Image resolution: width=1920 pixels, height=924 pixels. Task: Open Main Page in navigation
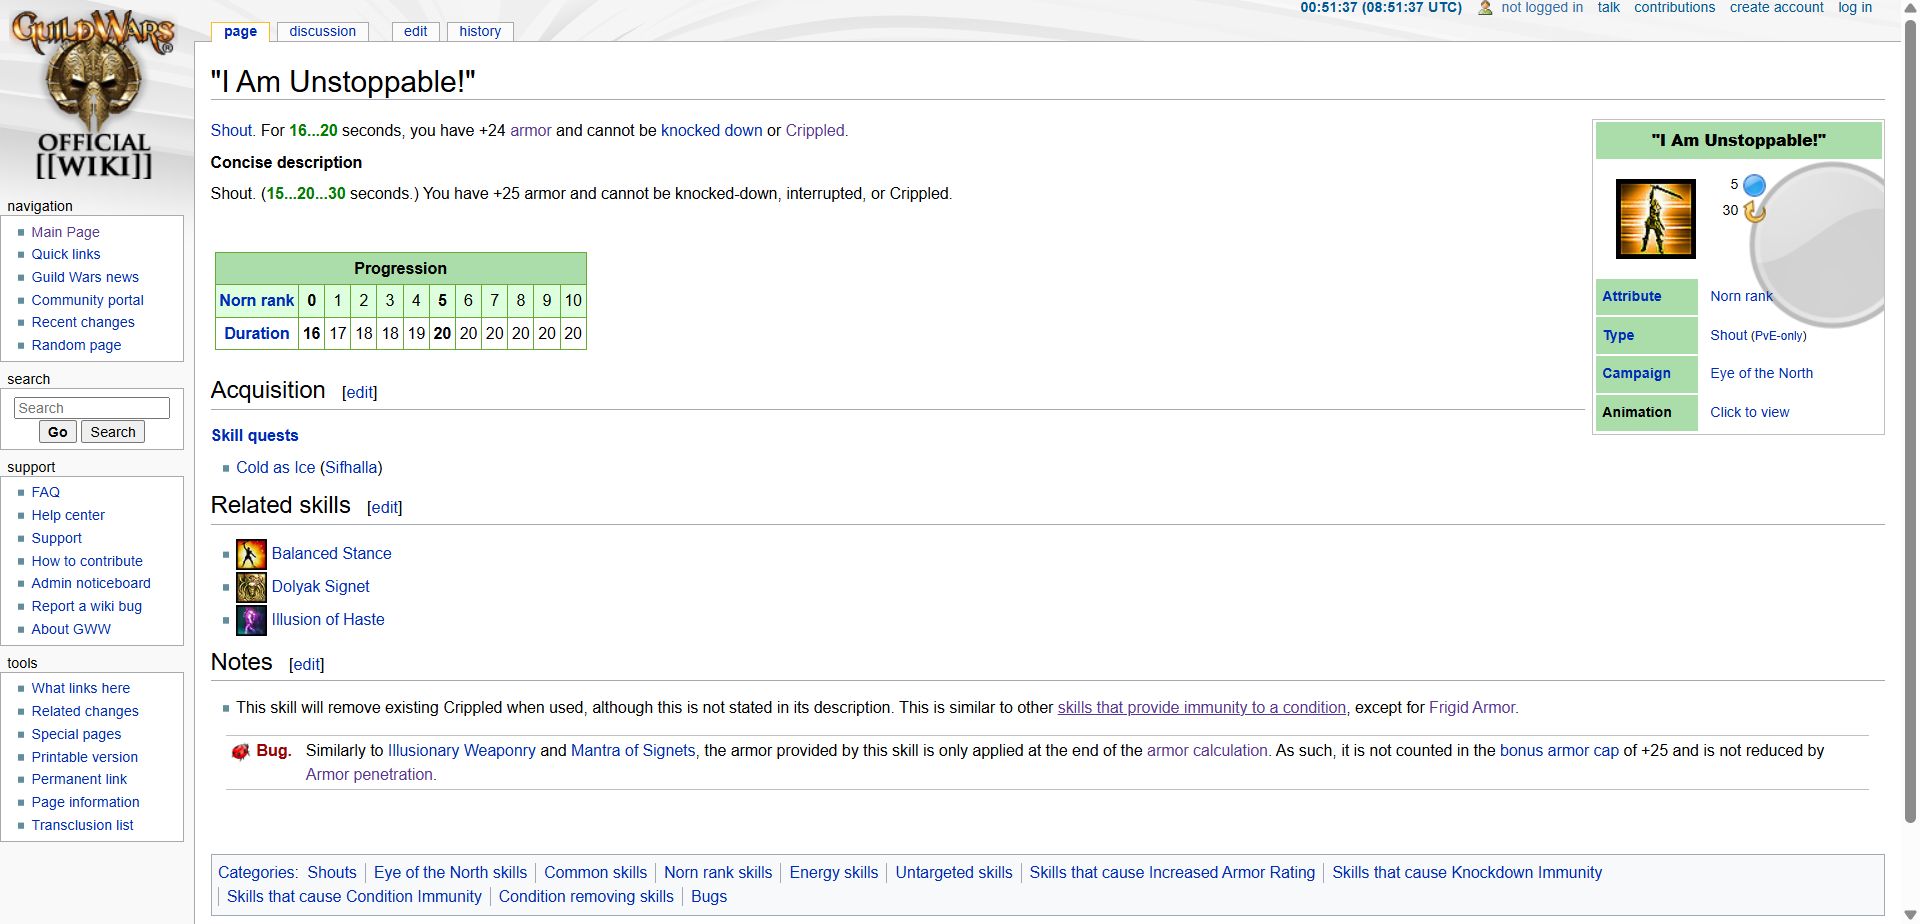click(65, 232)
